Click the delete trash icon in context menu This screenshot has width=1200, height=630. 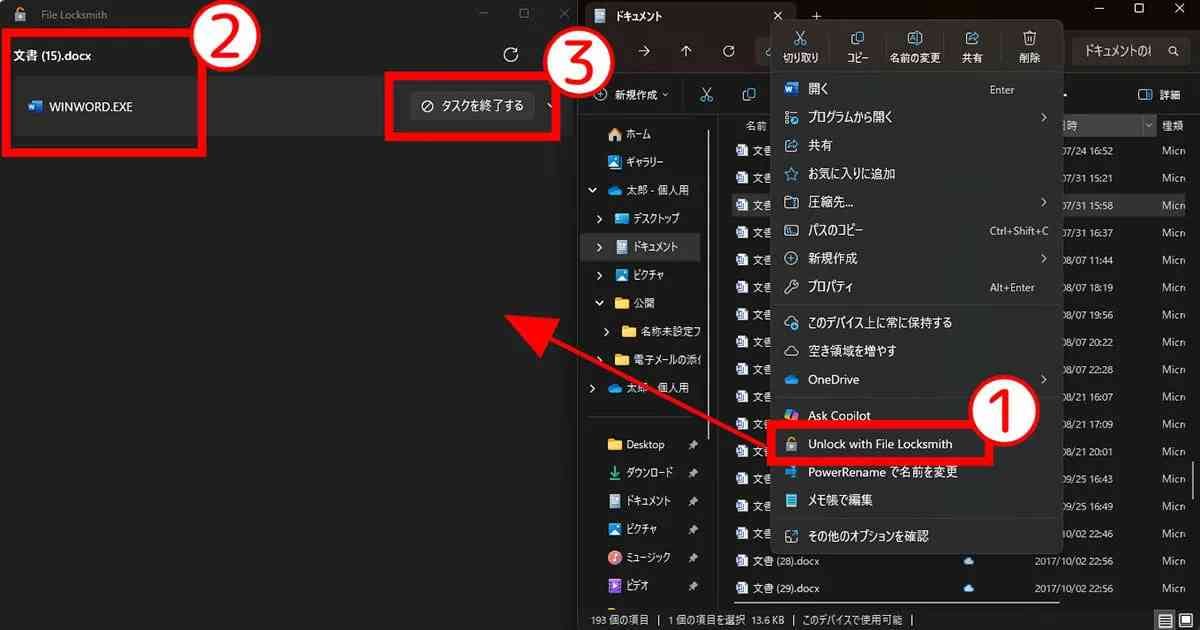(x=1029, y=46)
